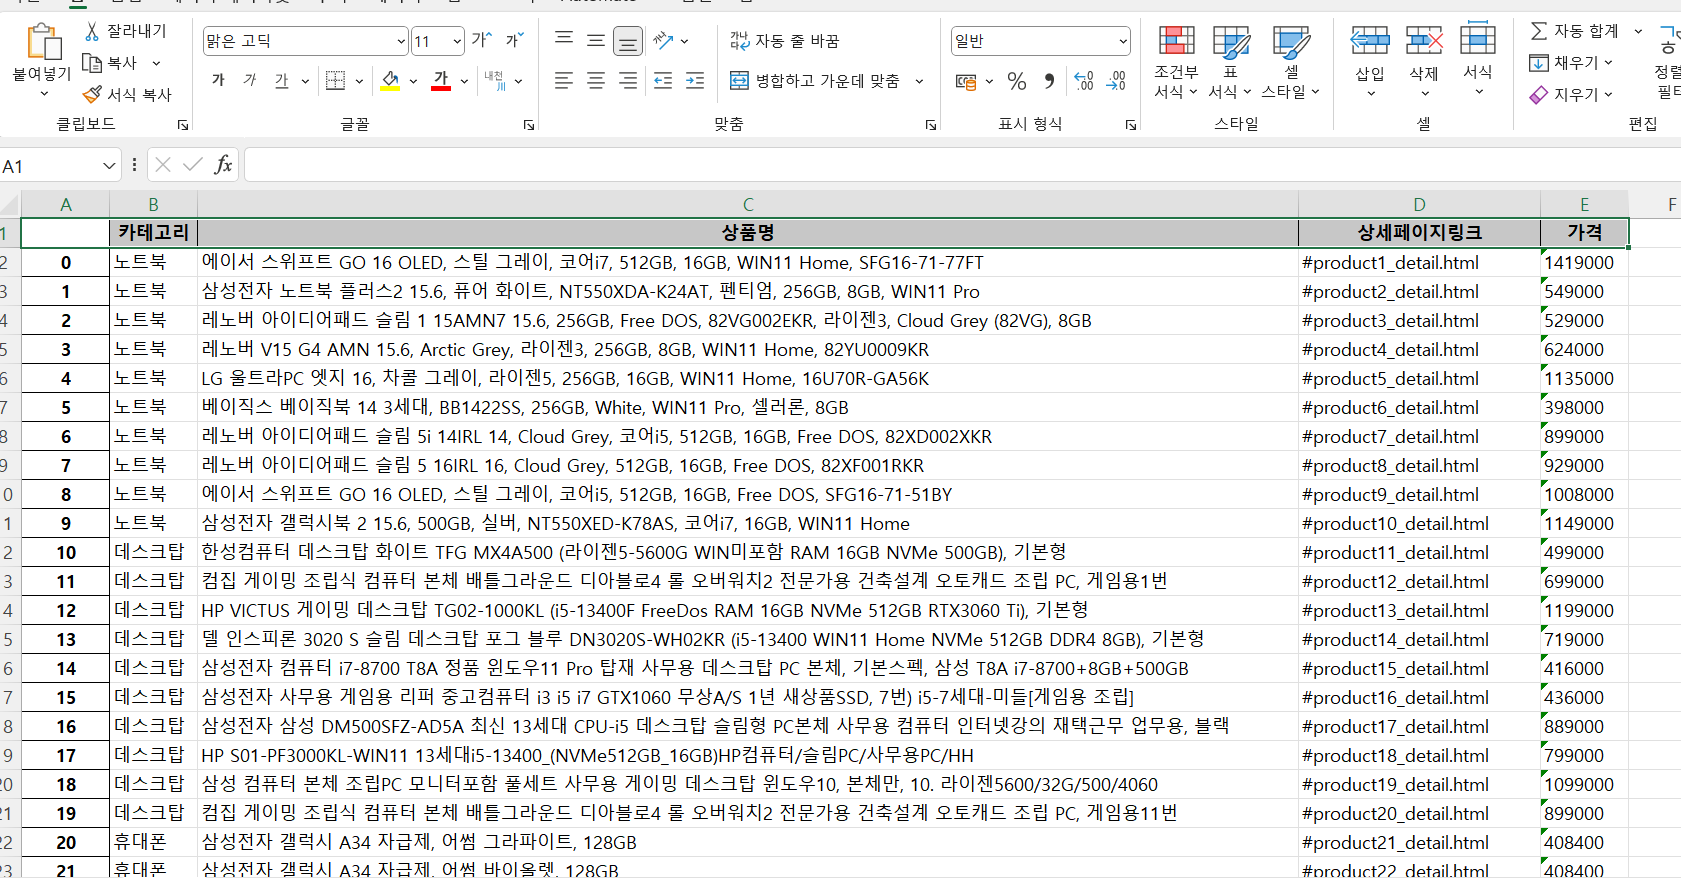Increase font size with larger 가 button
Image resolution: width=1681 pixels, height=878 pixels.
481,41
